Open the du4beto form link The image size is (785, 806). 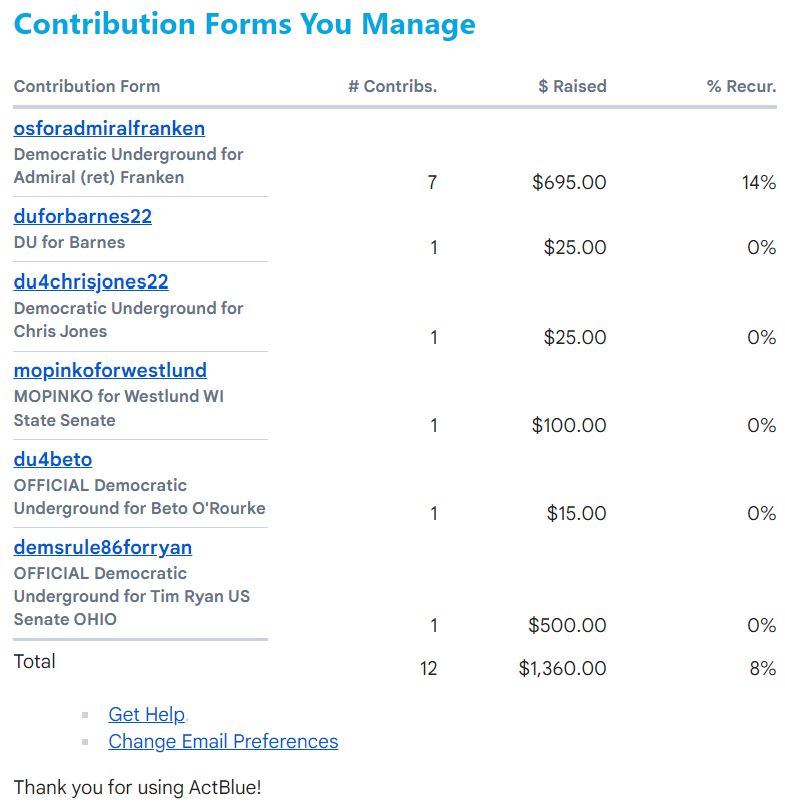[x=53, y=459]
